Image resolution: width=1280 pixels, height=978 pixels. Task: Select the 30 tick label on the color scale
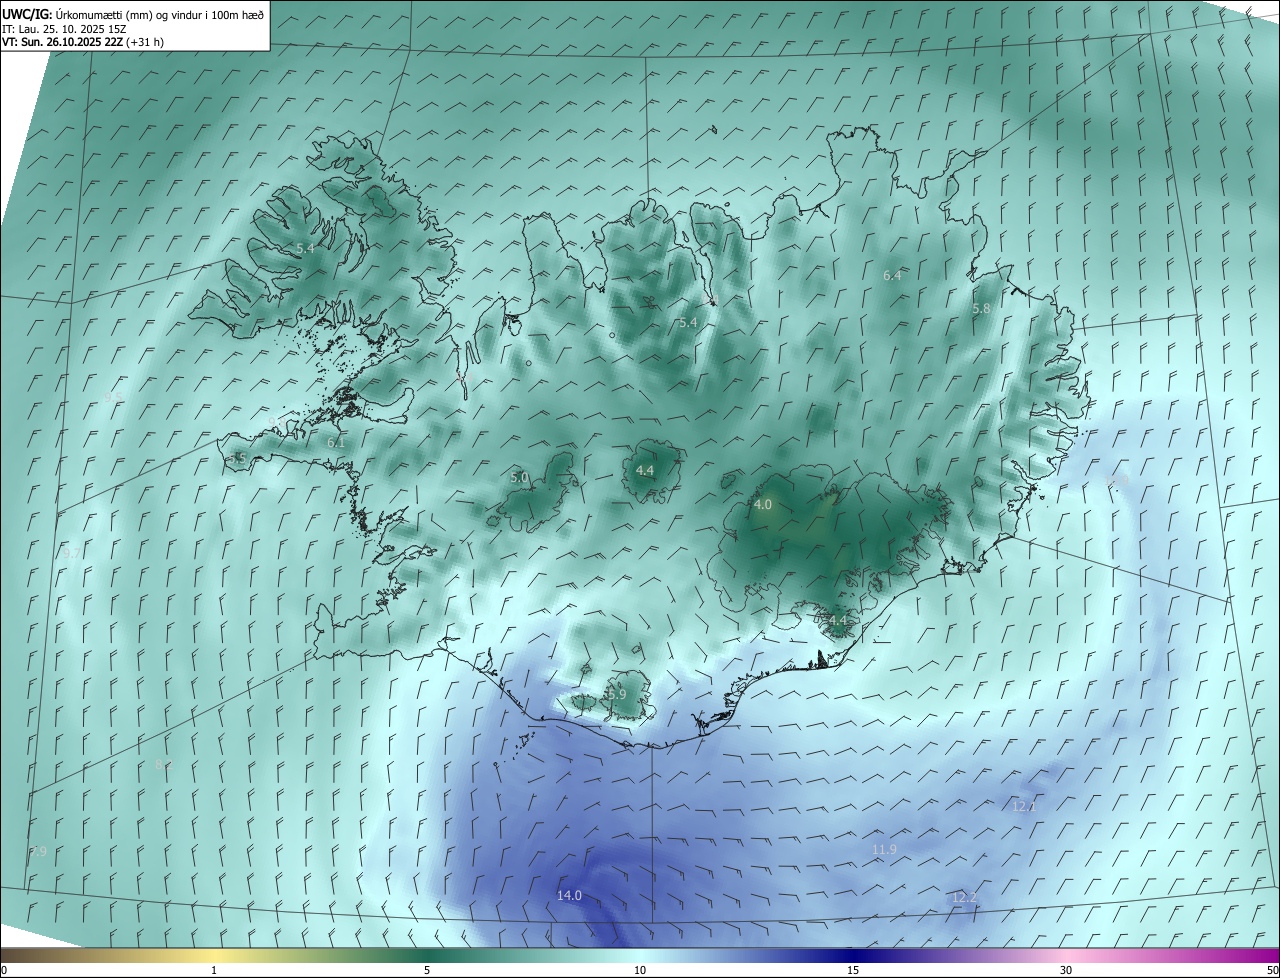click(1066, 970)
